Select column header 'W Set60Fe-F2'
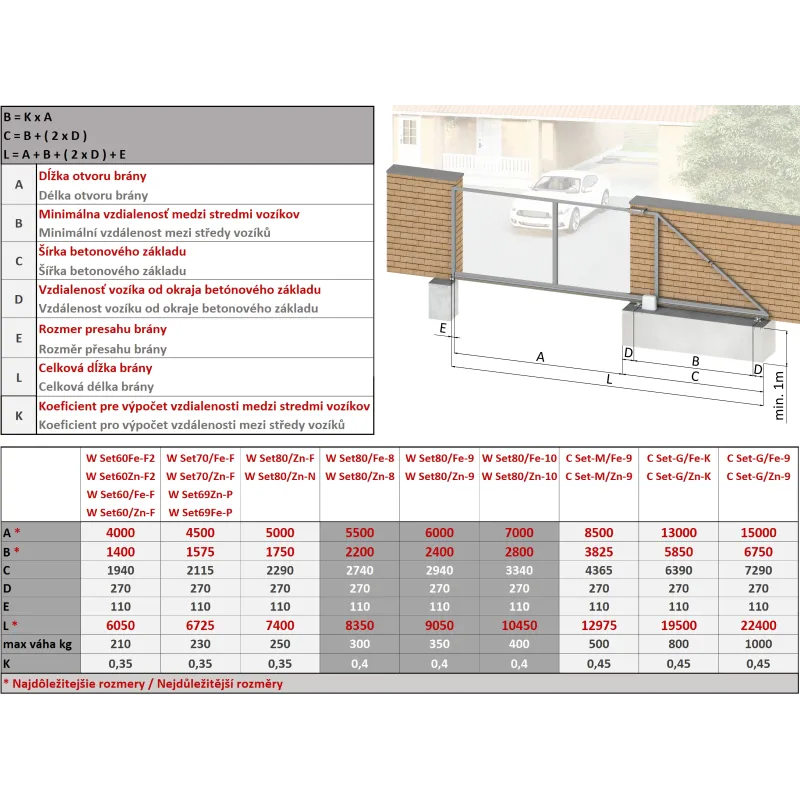 (120, 458)
